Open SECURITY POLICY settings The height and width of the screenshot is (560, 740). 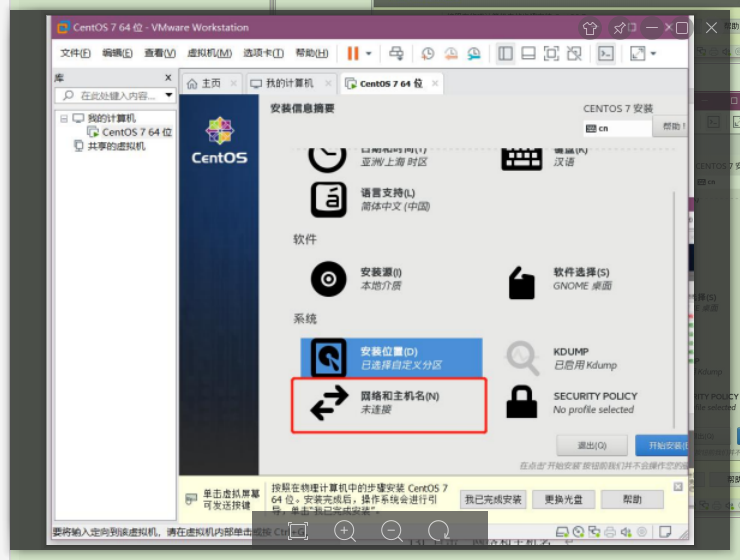click(572, 403)
